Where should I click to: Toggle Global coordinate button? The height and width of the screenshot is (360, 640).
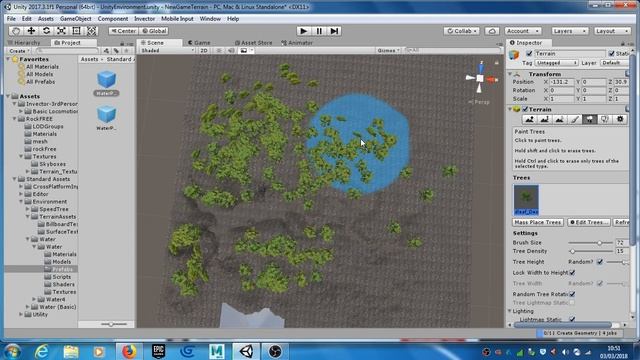click(x=154, y=31)
